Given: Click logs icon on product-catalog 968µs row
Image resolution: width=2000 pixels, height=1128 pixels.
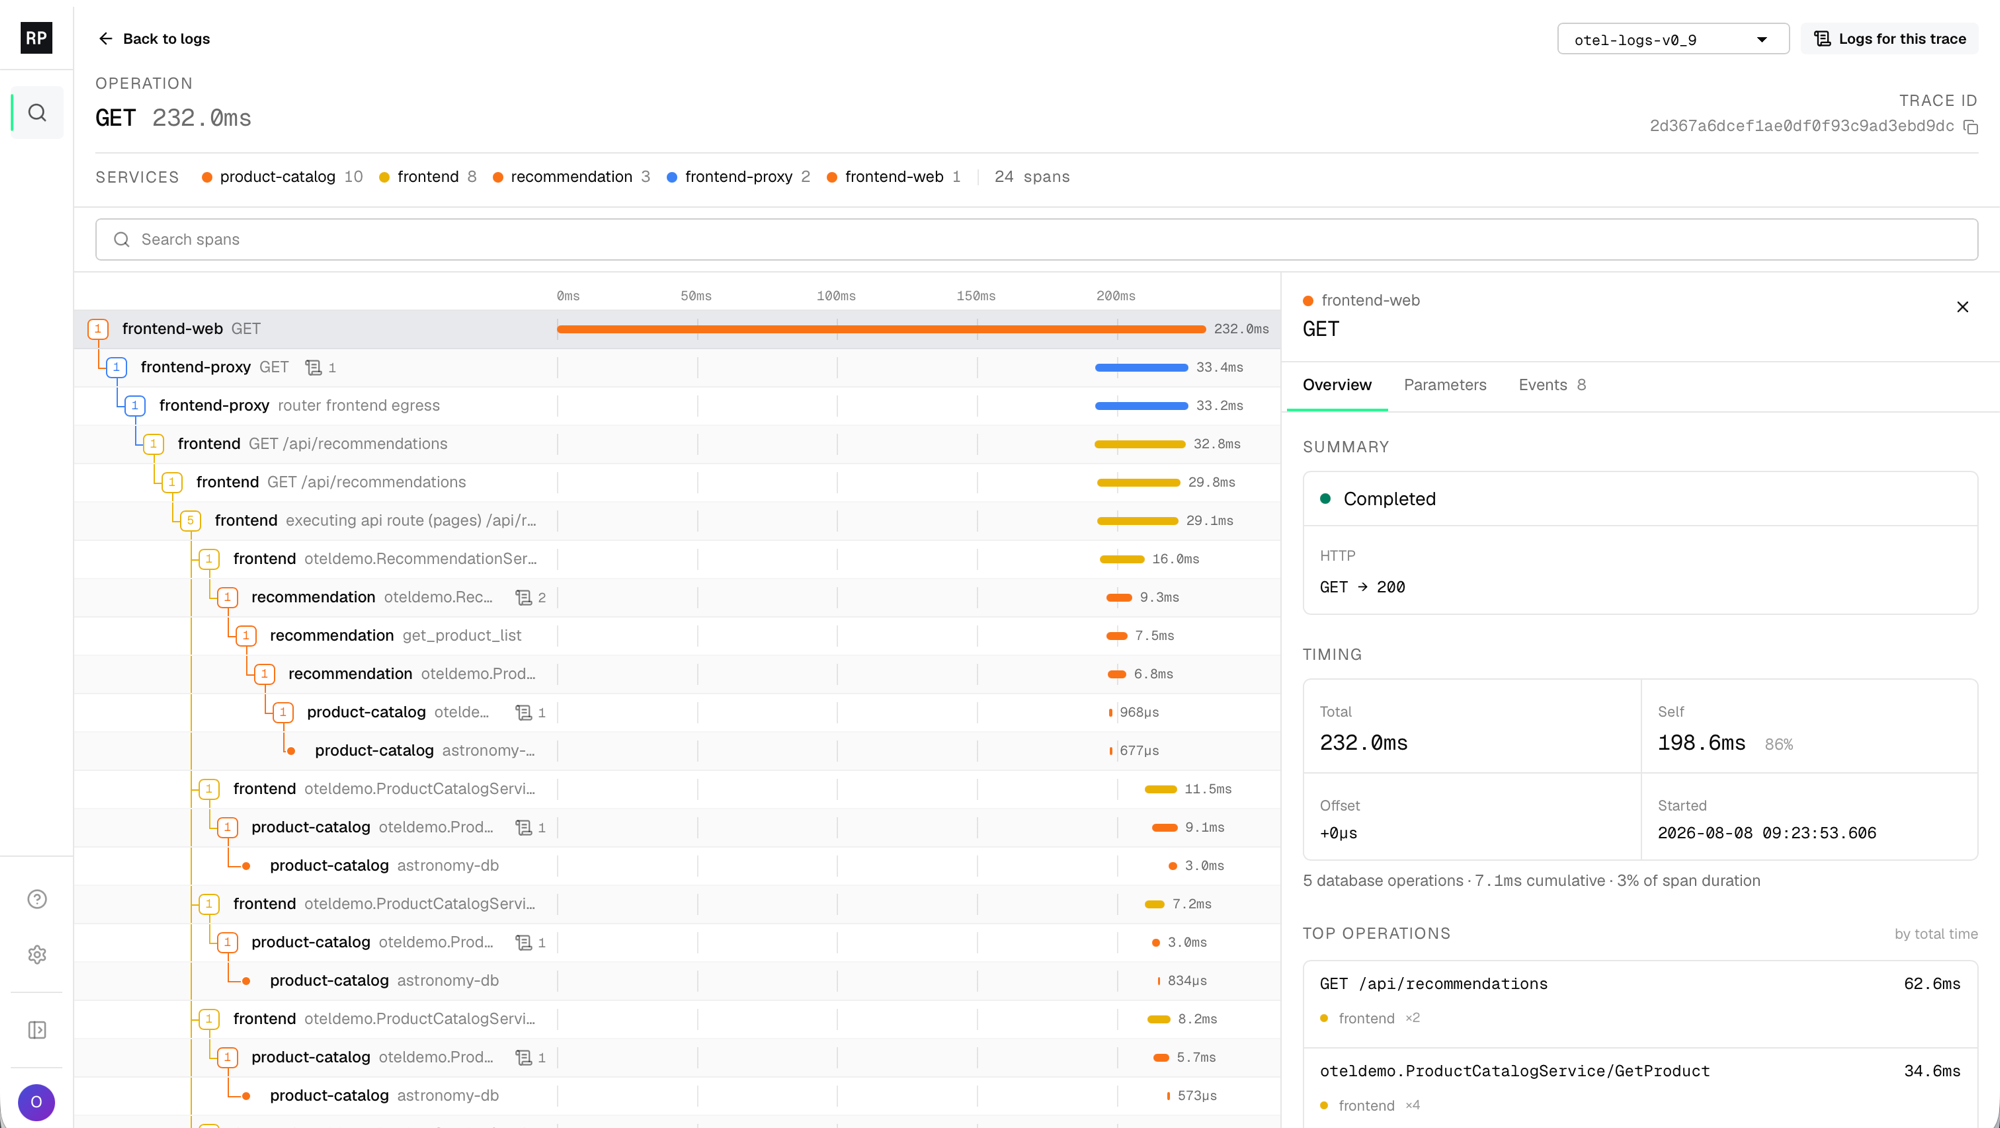Looking at the screenshot, I should click(523, 713).
